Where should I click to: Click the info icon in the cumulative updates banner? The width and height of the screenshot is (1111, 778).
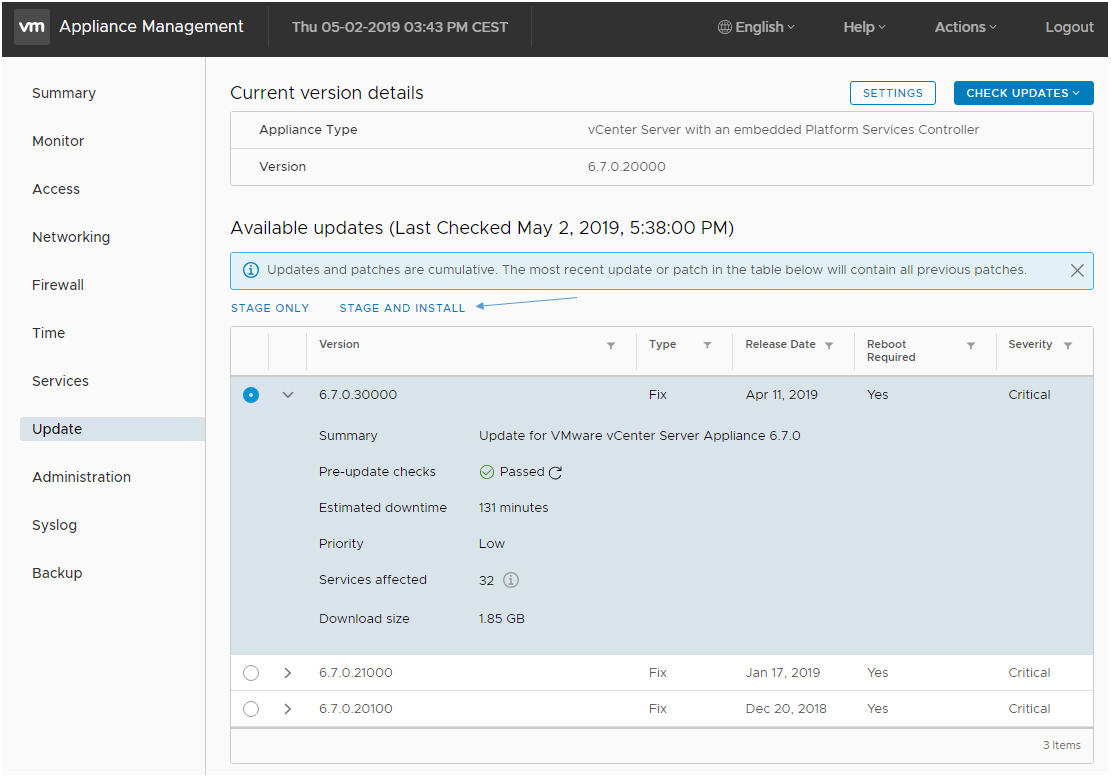coord(250,270)
